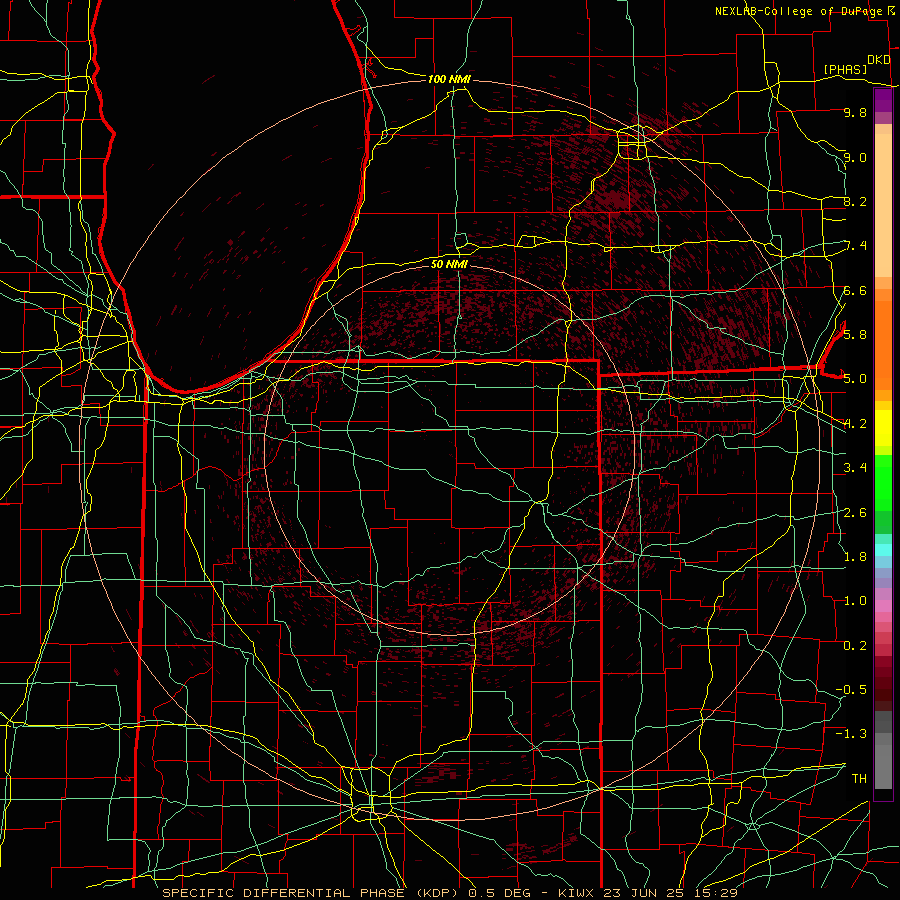Click the [PHAS] label above the scale
The height and width of the screenshot is (900, 900).
click(845, 69)
